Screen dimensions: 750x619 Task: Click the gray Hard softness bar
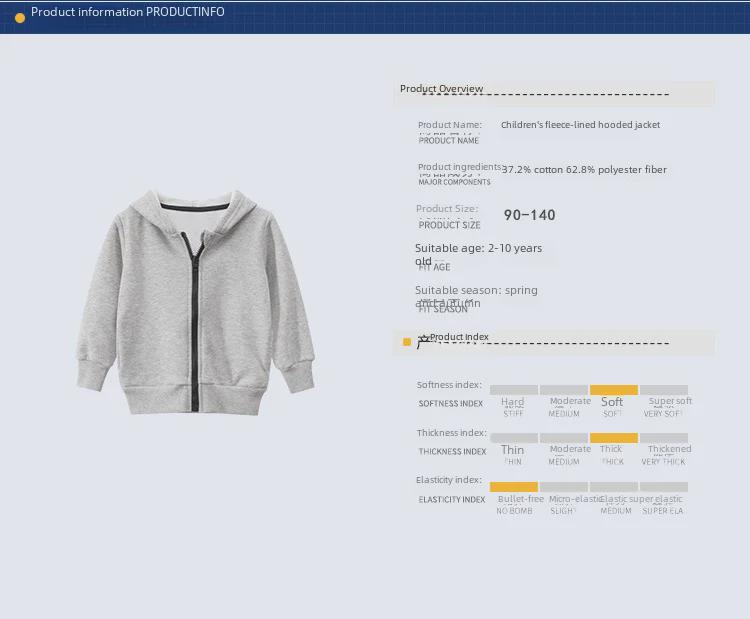pos(514,390)
